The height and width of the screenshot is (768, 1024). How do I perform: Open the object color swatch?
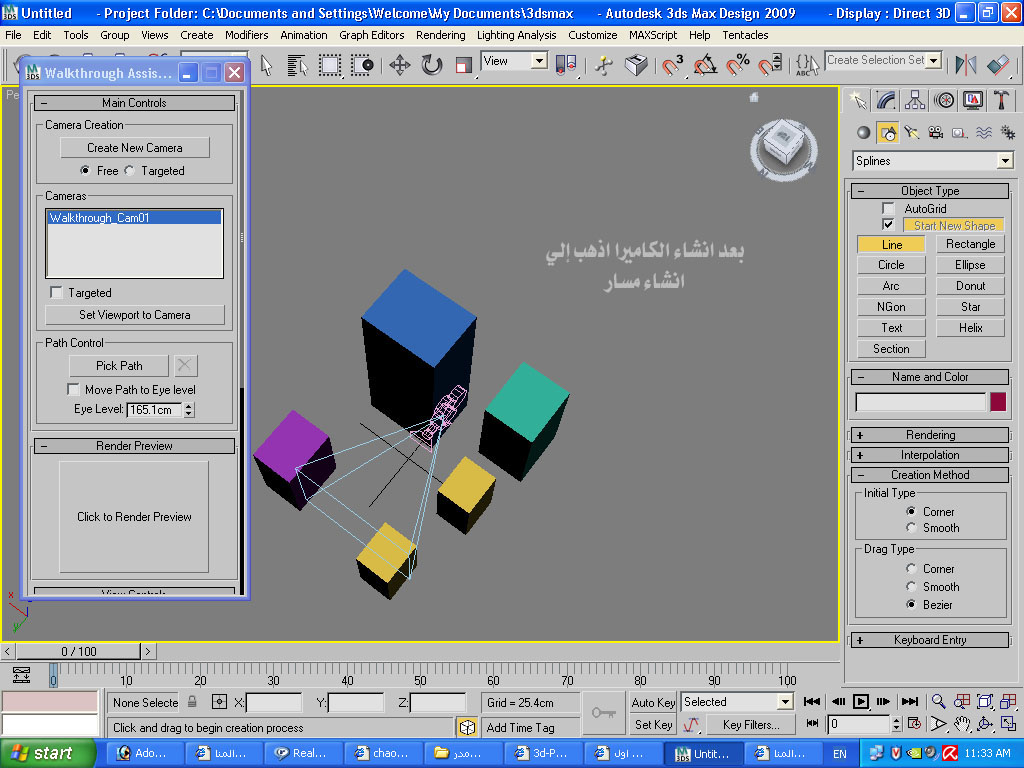pyautogui.click(x=998, y=402)
